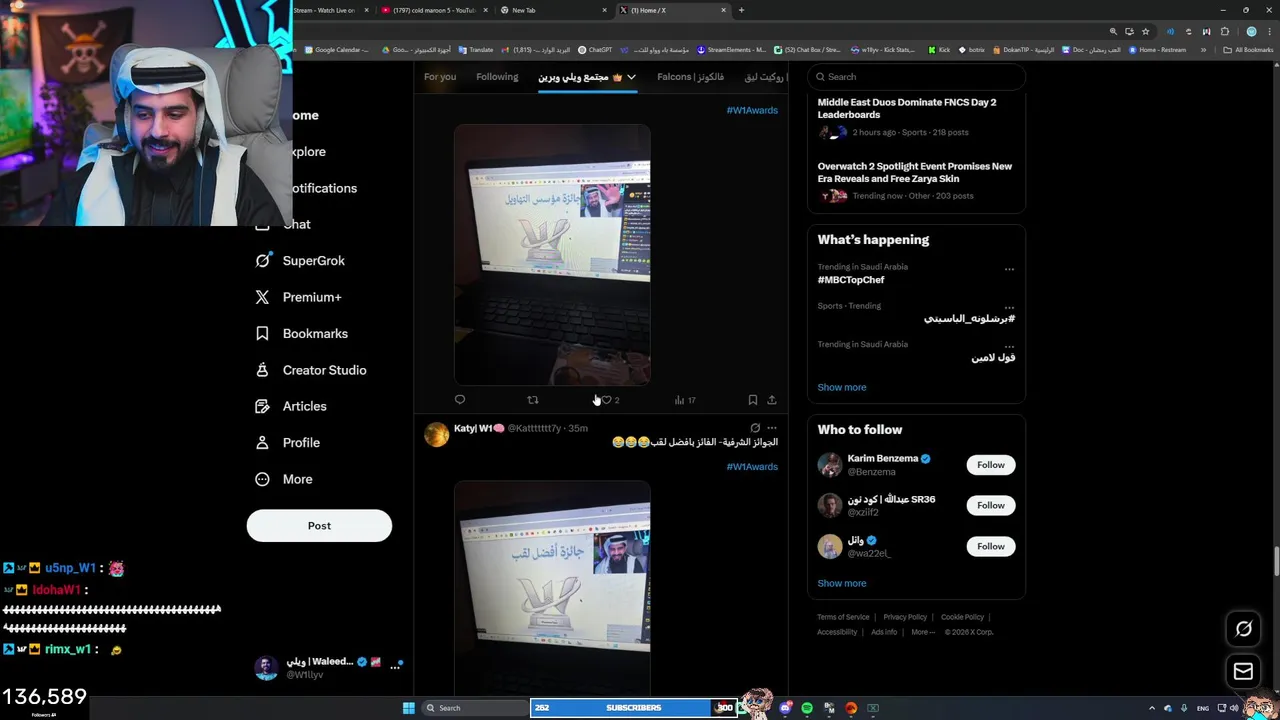The image size is (1280, 720).
Task: Open account switcher menu for Waleed
Action: 395,665
